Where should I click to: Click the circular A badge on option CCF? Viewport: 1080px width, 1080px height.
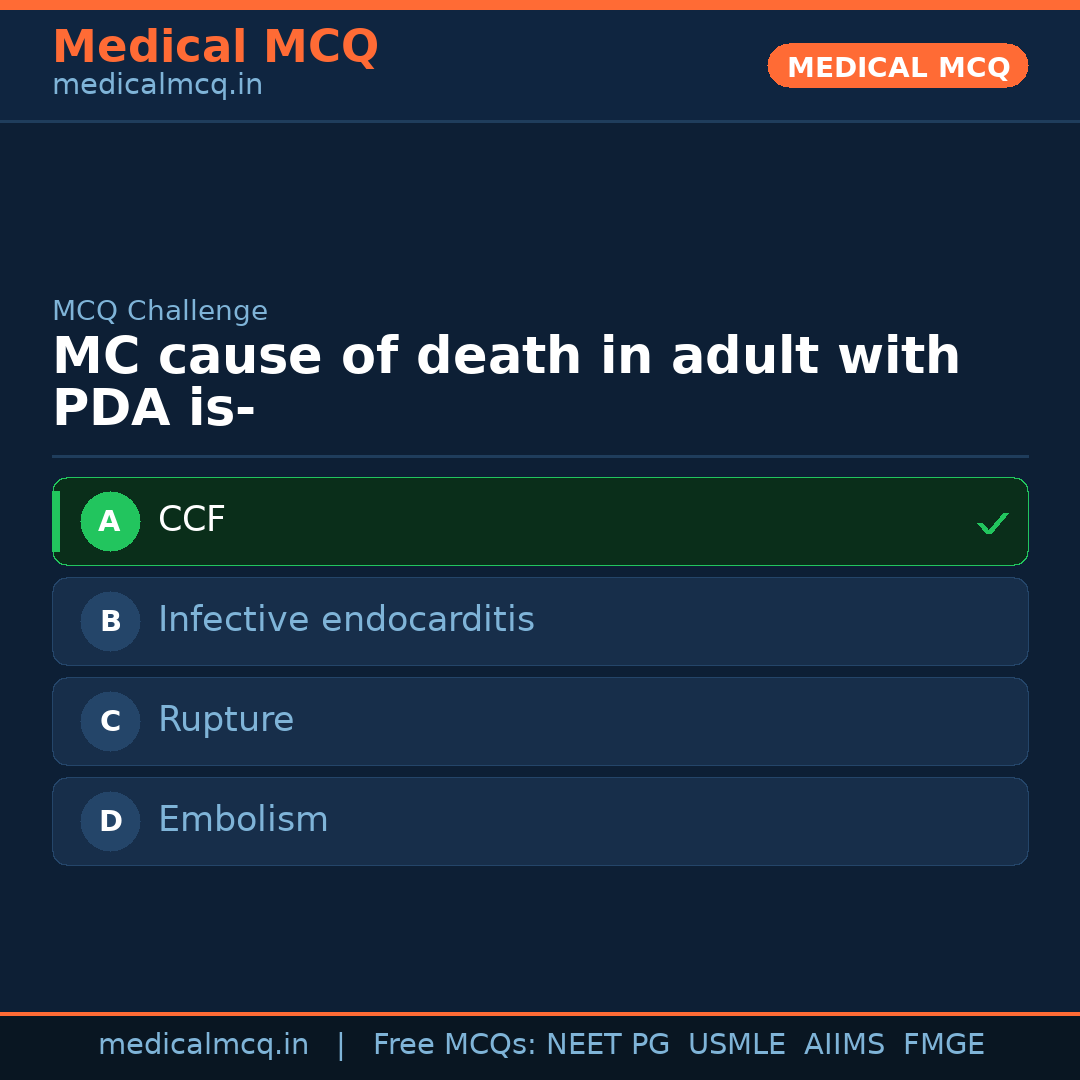pos(110,521)
